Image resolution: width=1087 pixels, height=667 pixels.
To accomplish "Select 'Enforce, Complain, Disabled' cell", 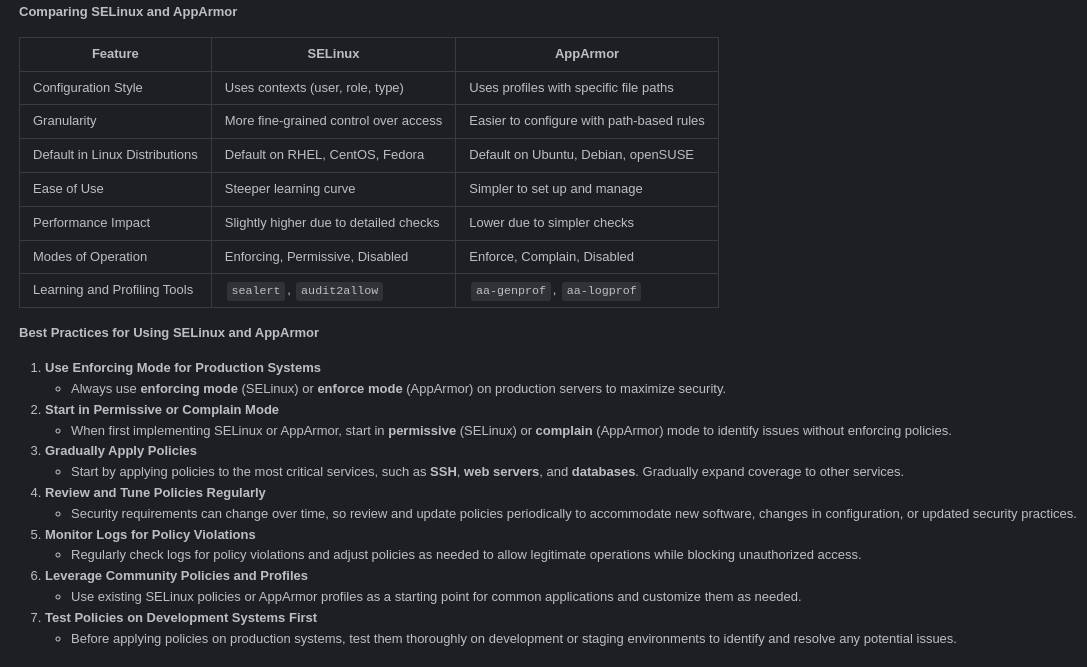I will [x=551, y=257].
